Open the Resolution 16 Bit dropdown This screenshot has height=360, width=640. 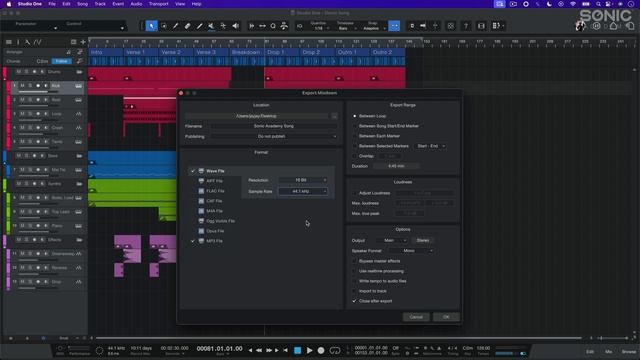pos(302,180)
